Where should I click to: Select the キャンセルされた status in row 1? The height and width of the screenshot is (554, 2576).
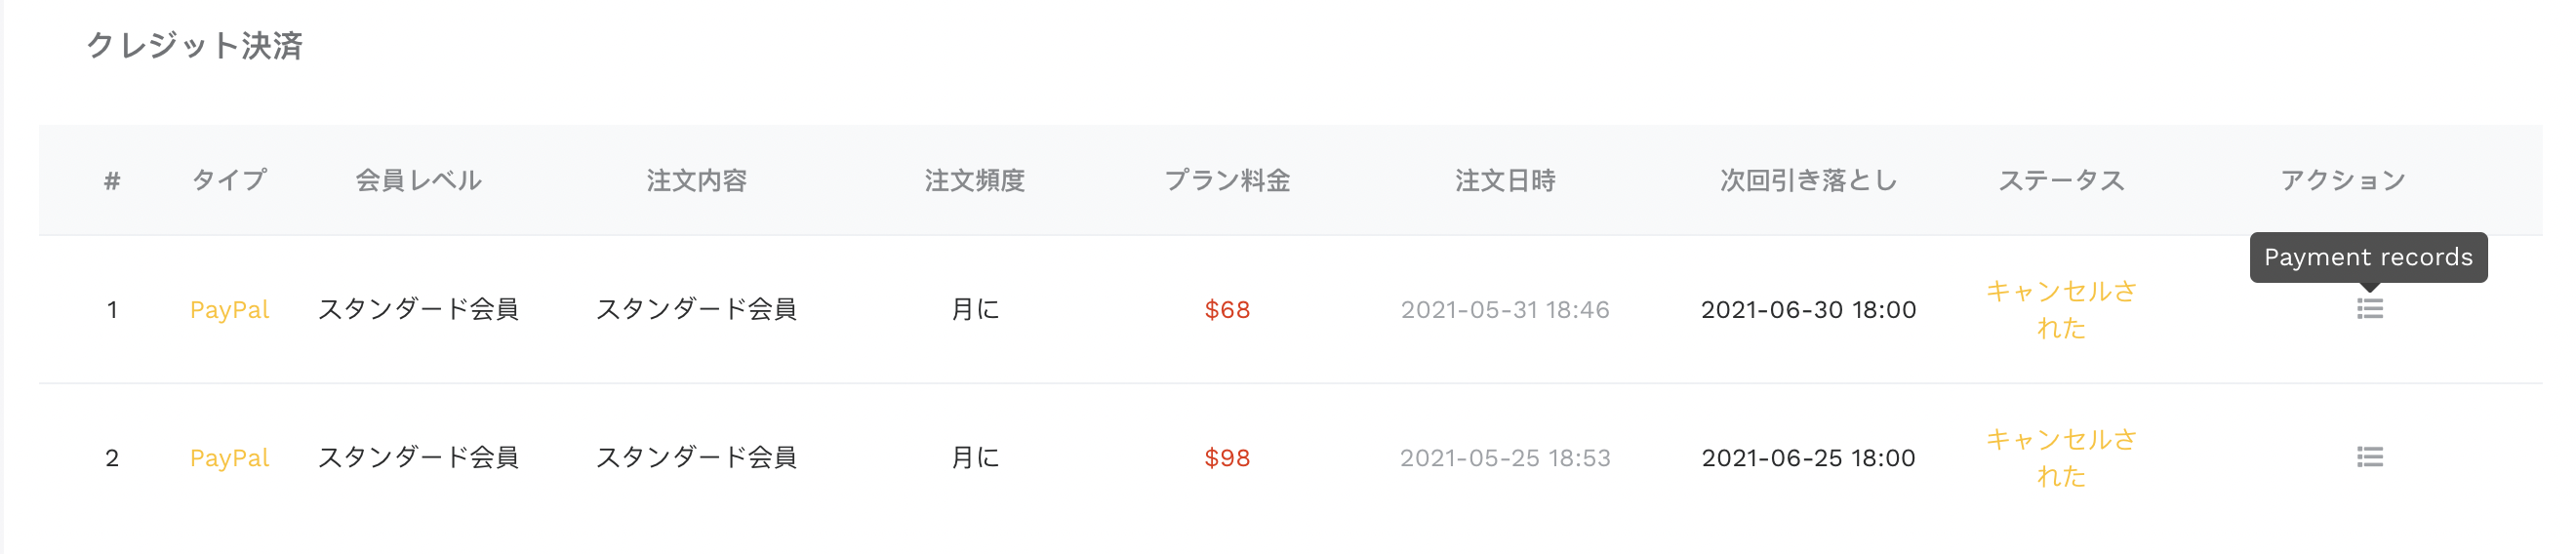[x=2060, y=309]
